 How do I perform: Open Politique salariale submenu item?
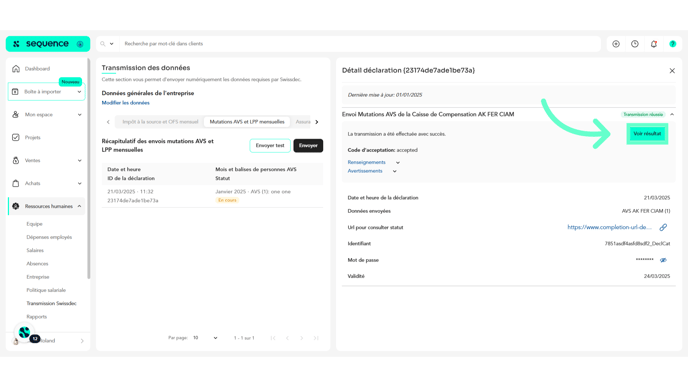(x=46, y=290)
